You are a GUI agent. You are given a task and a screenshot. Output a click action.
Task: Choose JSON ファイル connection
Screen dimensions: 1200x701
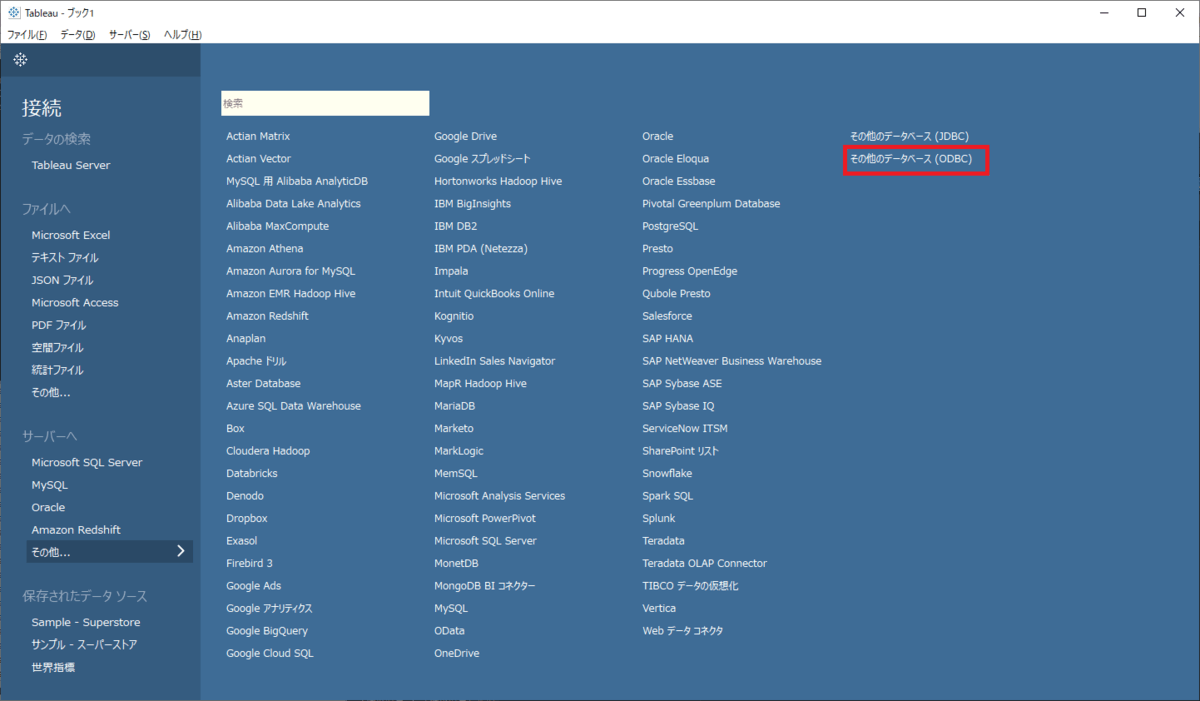click(62, 280)
